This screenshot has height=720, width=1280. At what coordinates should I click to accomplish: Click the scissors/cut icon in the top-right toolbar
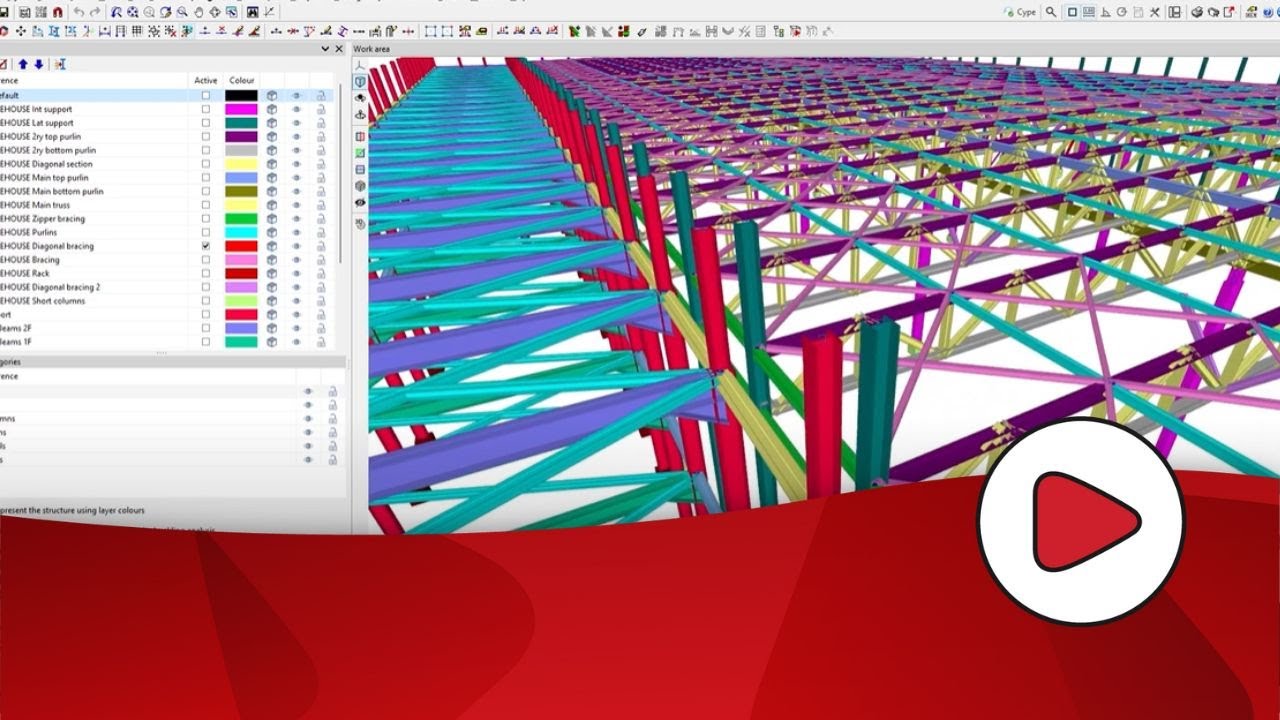pyautogui.click(x=1155, y=12)
